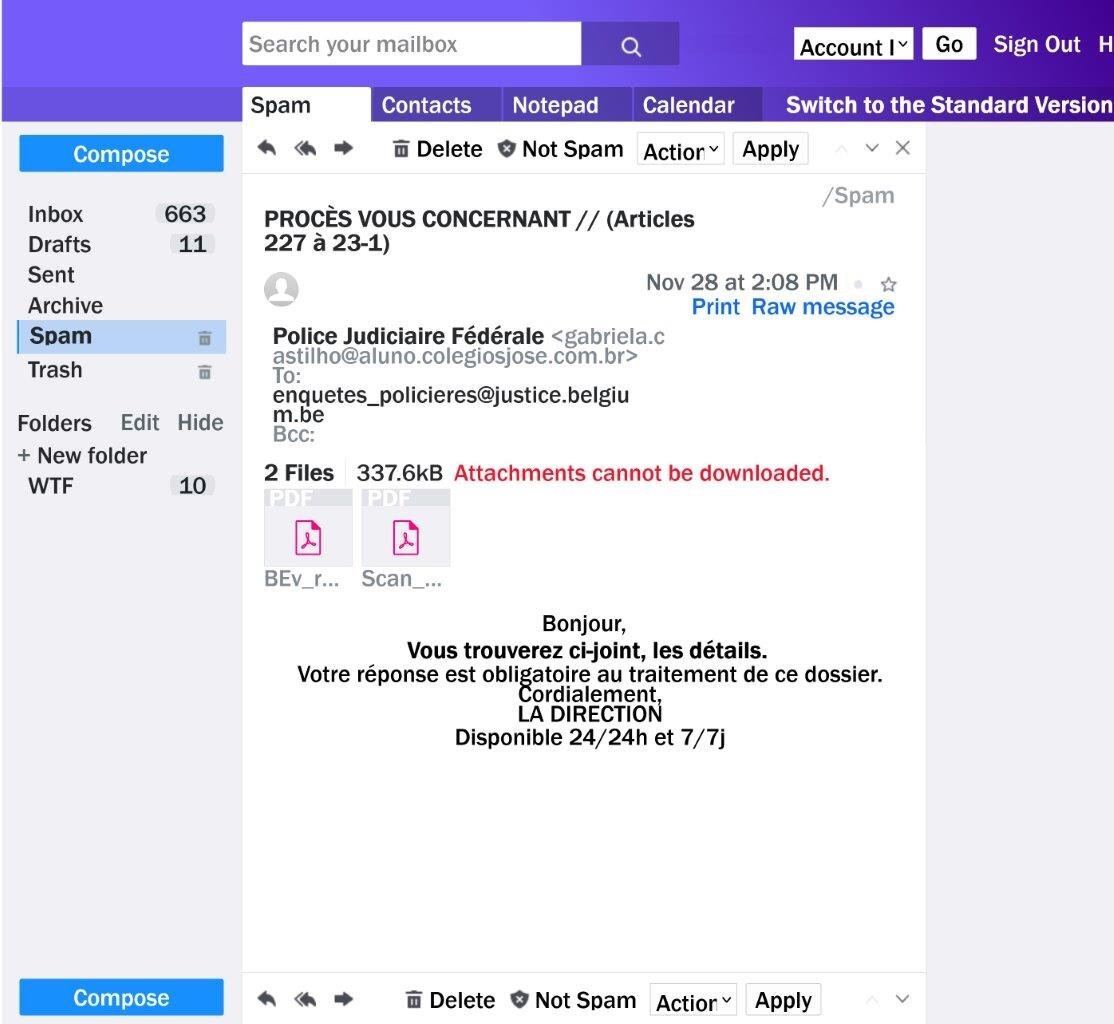Viewport: 1114px width, 1024px height.
Task: Empty Spam folder using its trash icon
Action: [x=205, y=338]
